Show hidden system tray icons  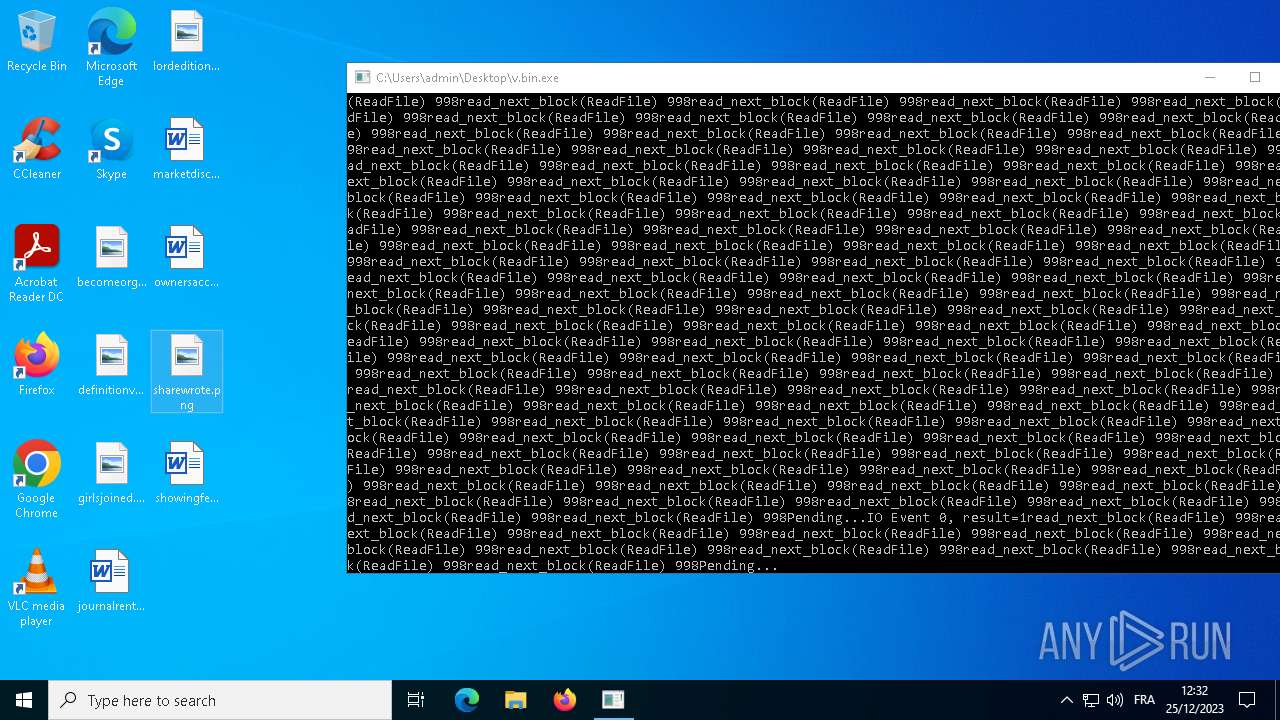point(1066,700)
